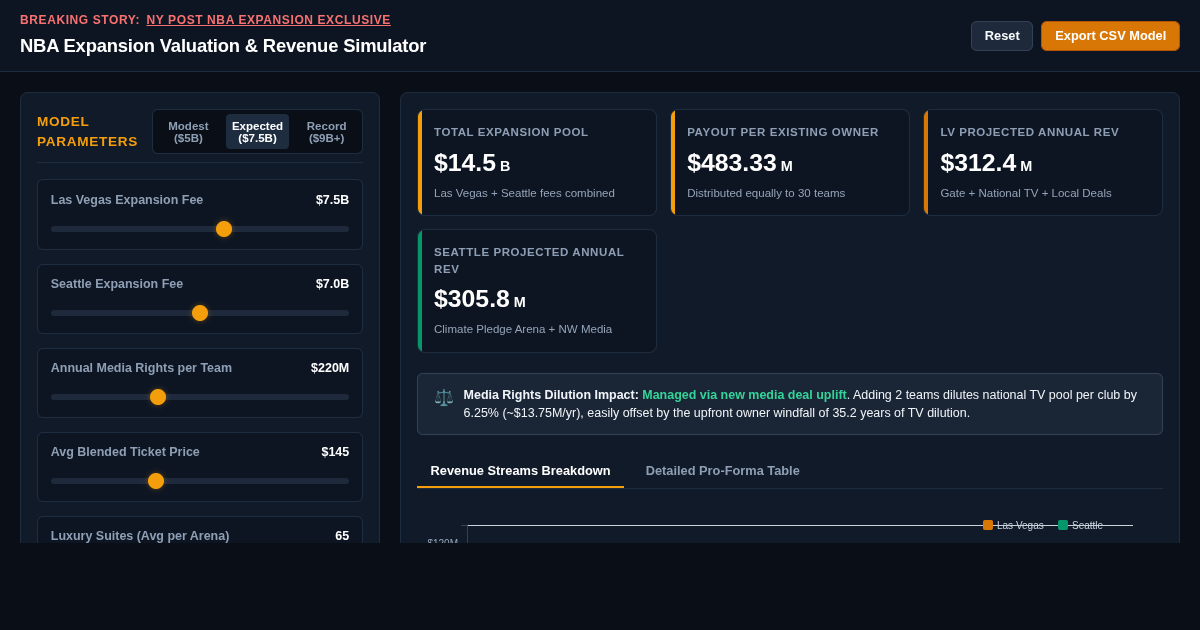Click the $483.33 M payout figure
The height and width of the screenshot is (630, 1200).
pos(740,163)
